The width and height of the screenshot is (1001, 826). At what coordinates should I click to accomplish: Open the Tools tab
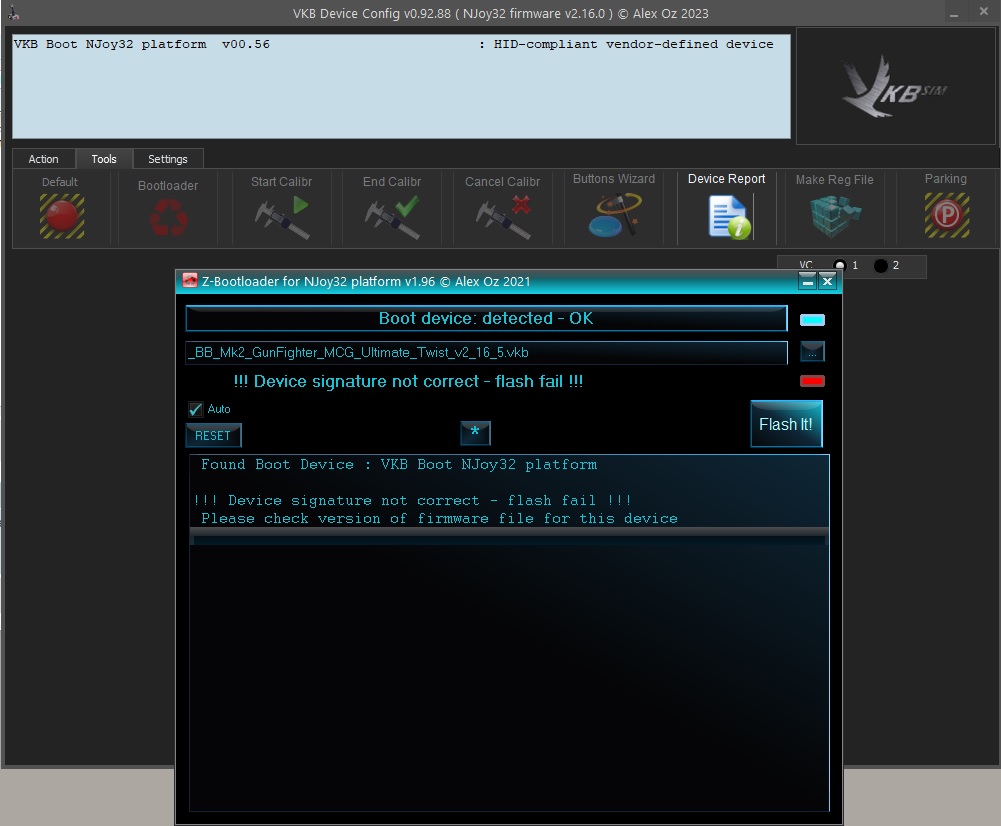click(104, 159)
